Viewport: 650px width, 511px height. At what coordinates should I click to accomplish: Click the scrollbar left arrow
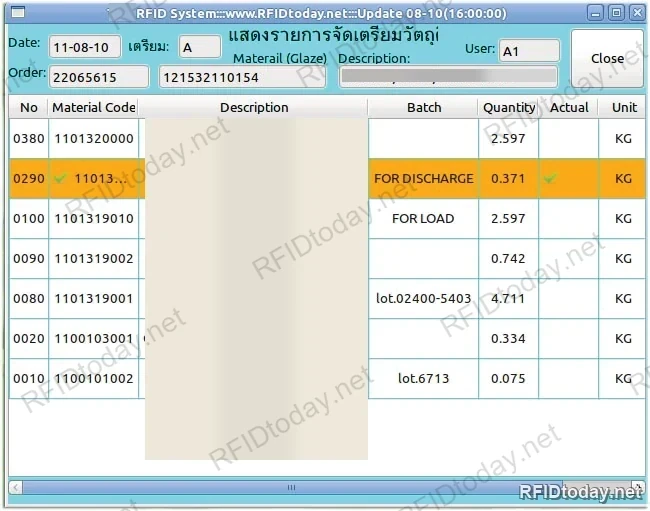tap(16, 487)
